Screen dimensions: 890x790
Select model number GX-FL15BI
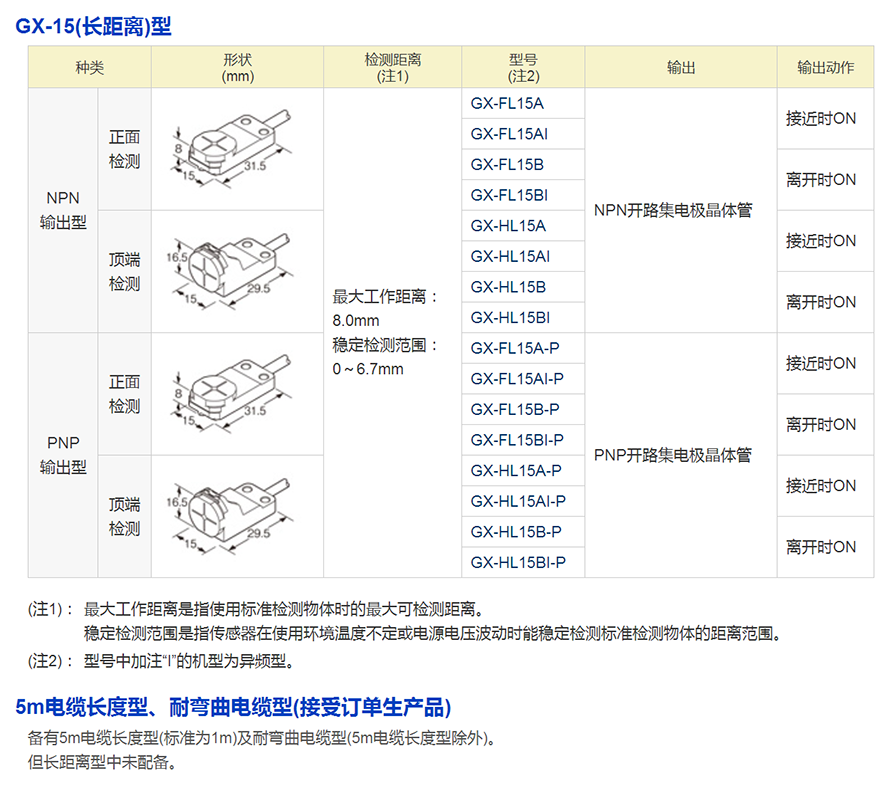pyautogui.click(x=509, y=195)
